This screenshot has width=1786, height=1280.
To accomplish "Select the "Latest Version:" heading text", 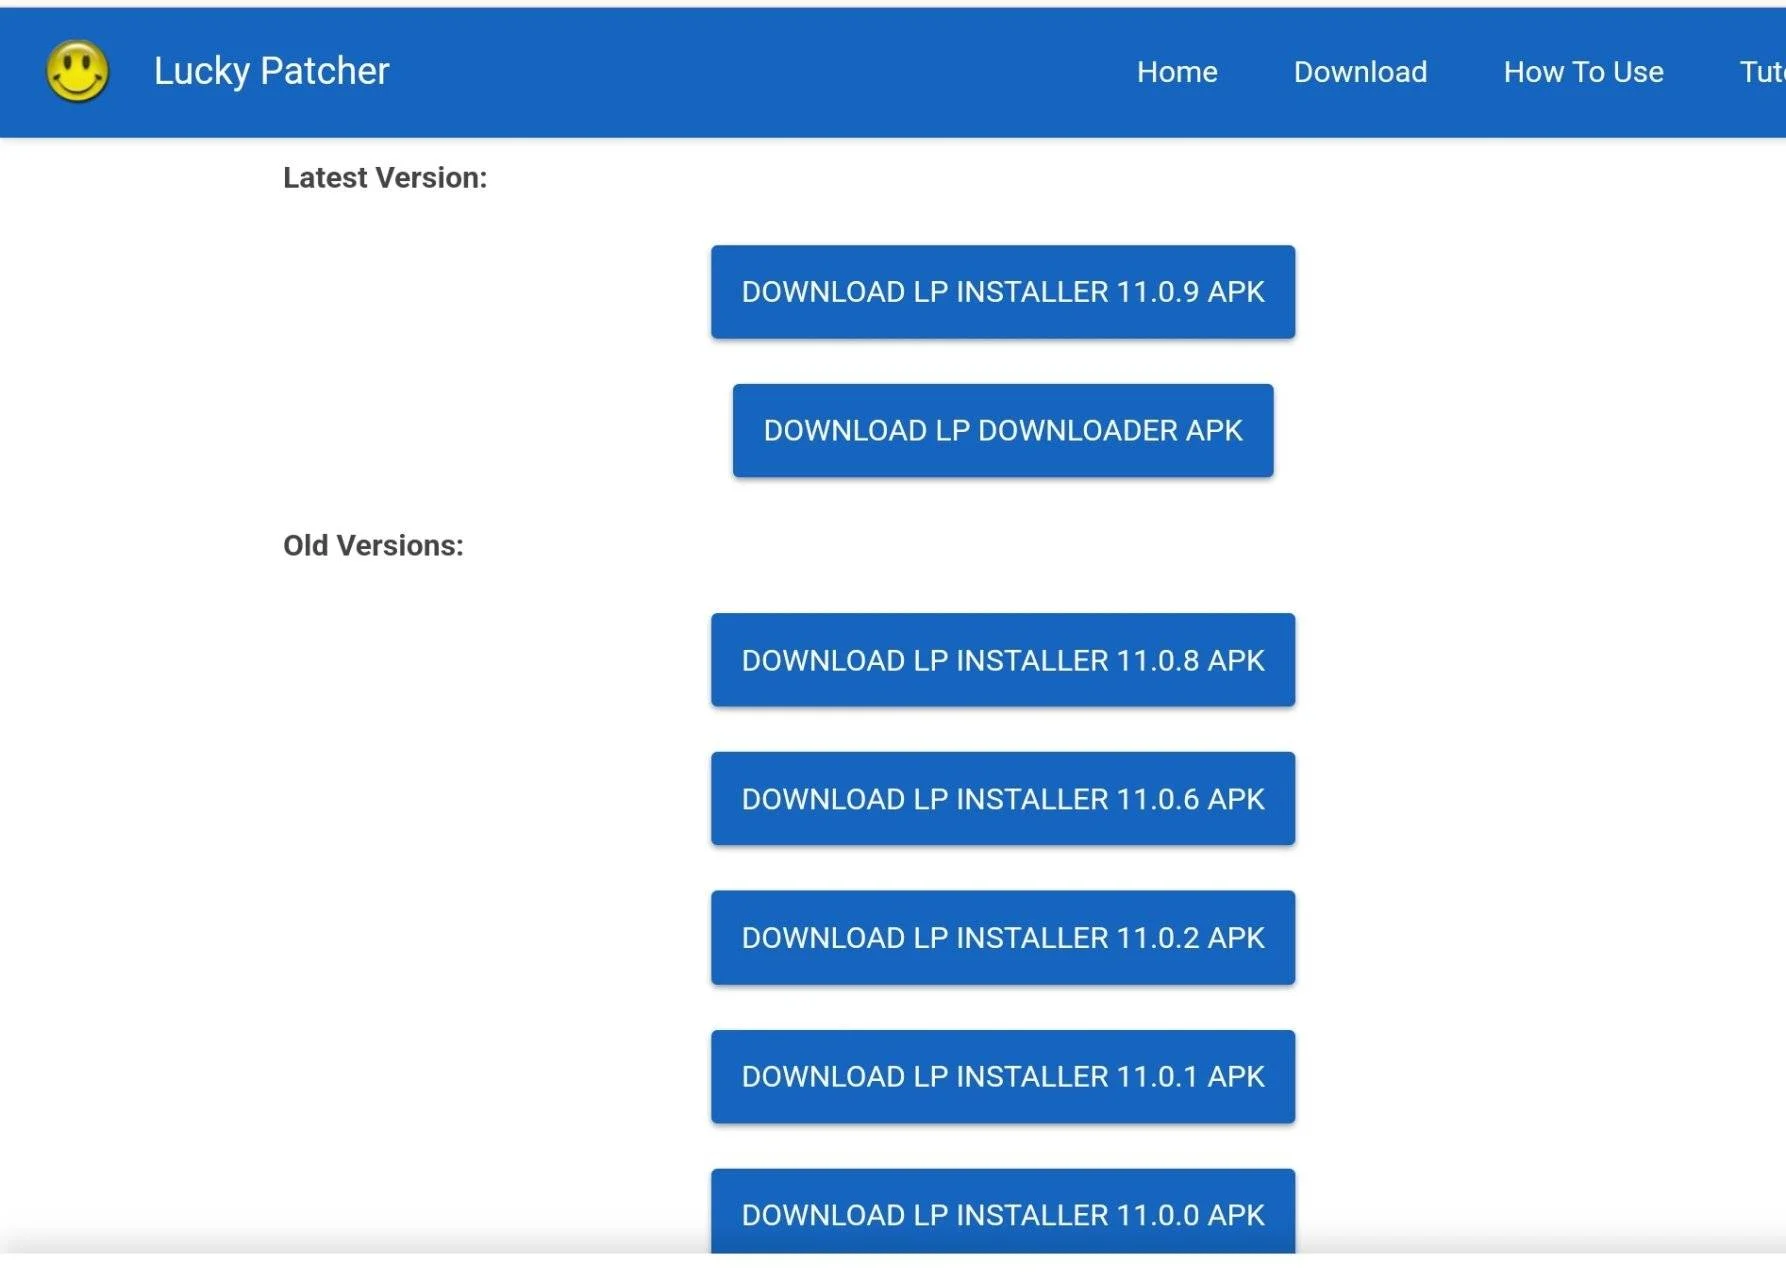I will click(x=385, y=178).
